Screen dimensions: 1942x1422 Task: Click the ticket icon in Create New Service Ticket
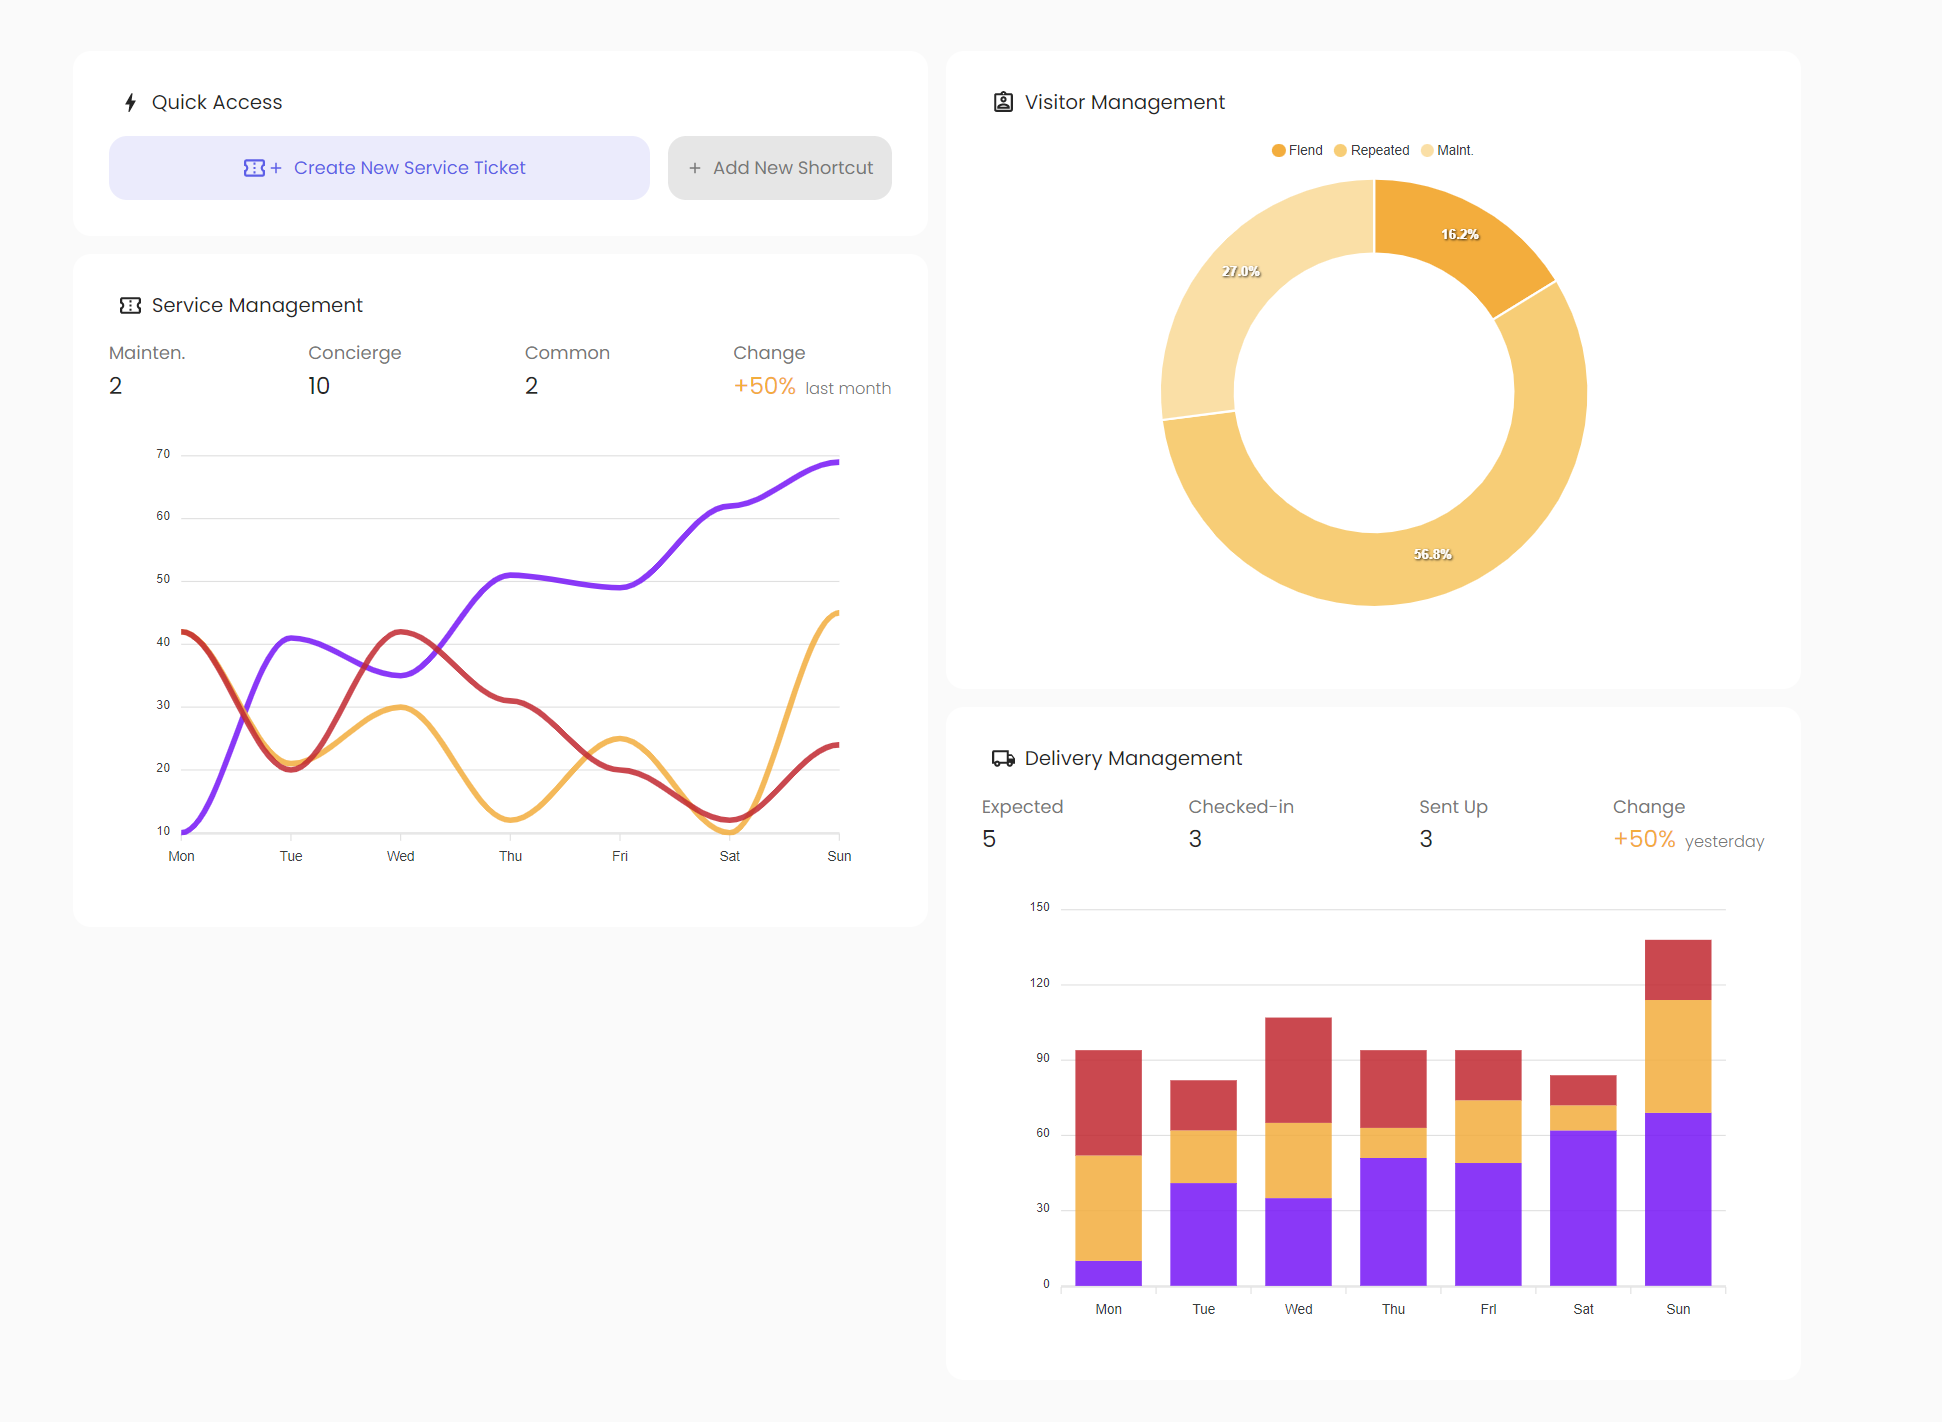click(x=255, y=168)
